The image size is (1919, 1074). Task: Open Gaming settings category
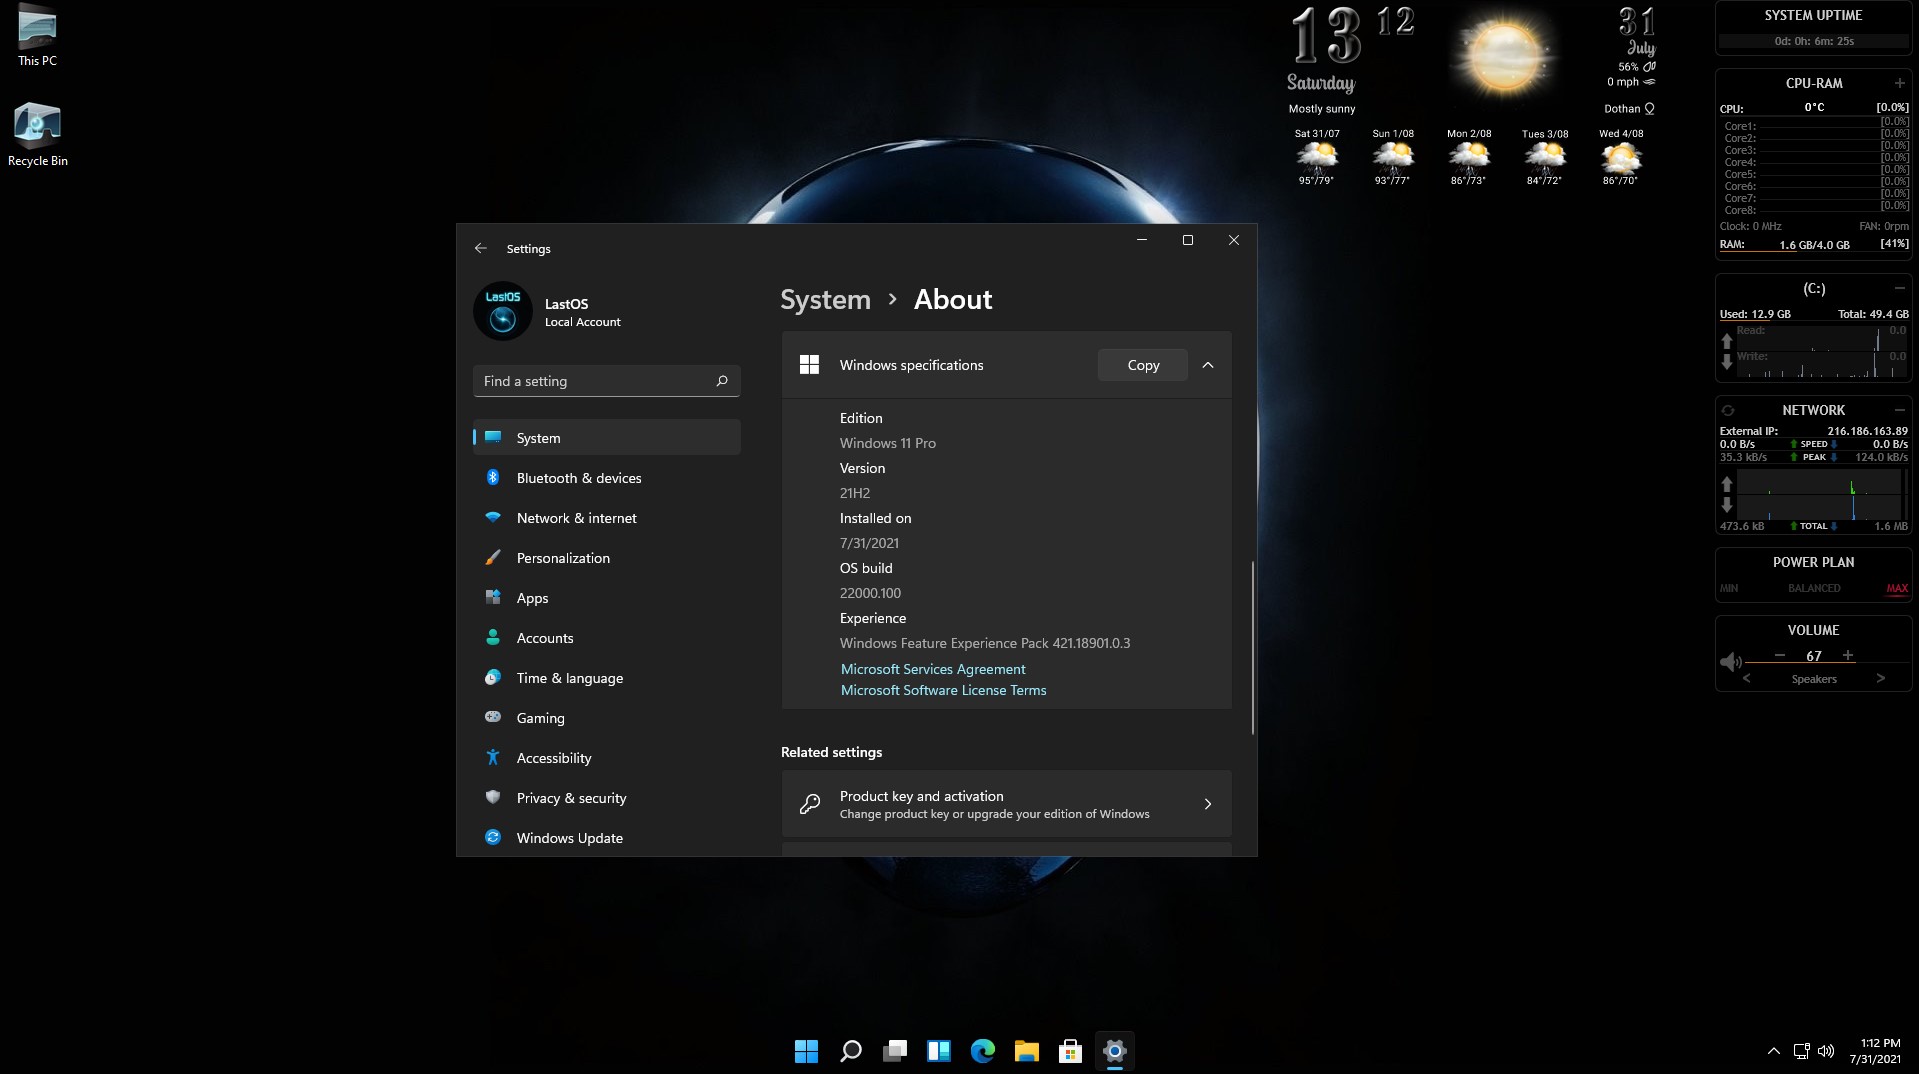pos(606,718)
